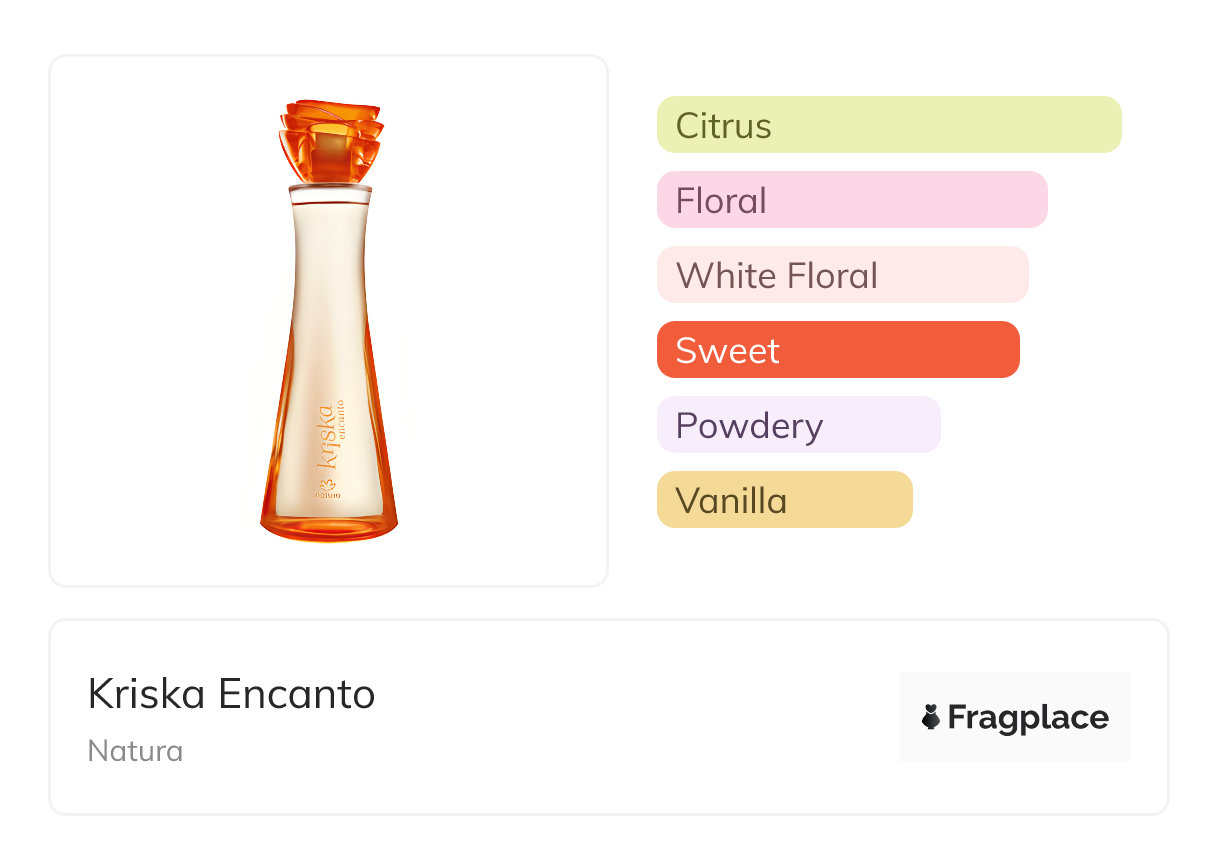Viewport: 1218px width, 864px height.
Task: Click the orange flower-shaped bottle cap
Action: point(330,138)
